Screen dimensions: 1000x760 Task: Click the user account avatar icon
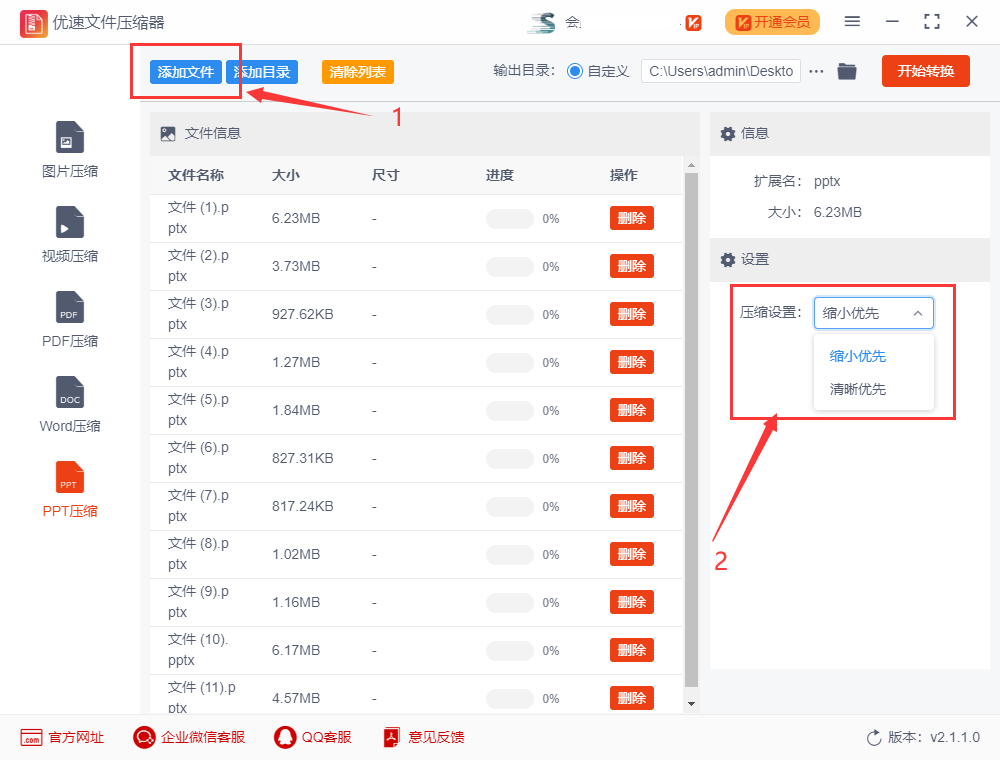541,23
